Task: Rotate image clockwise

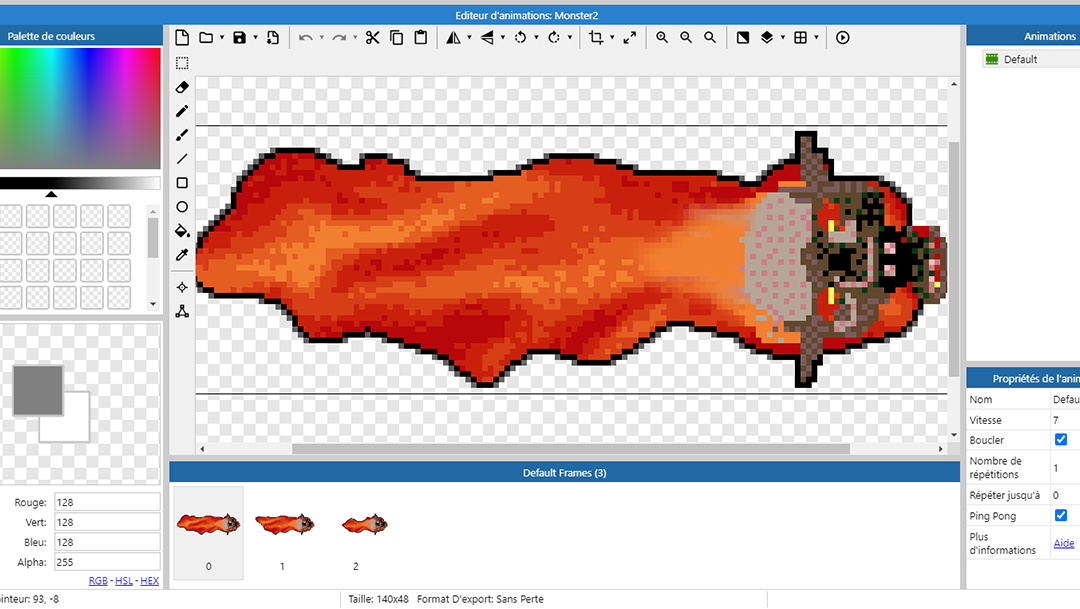Action: pos(554,37)
